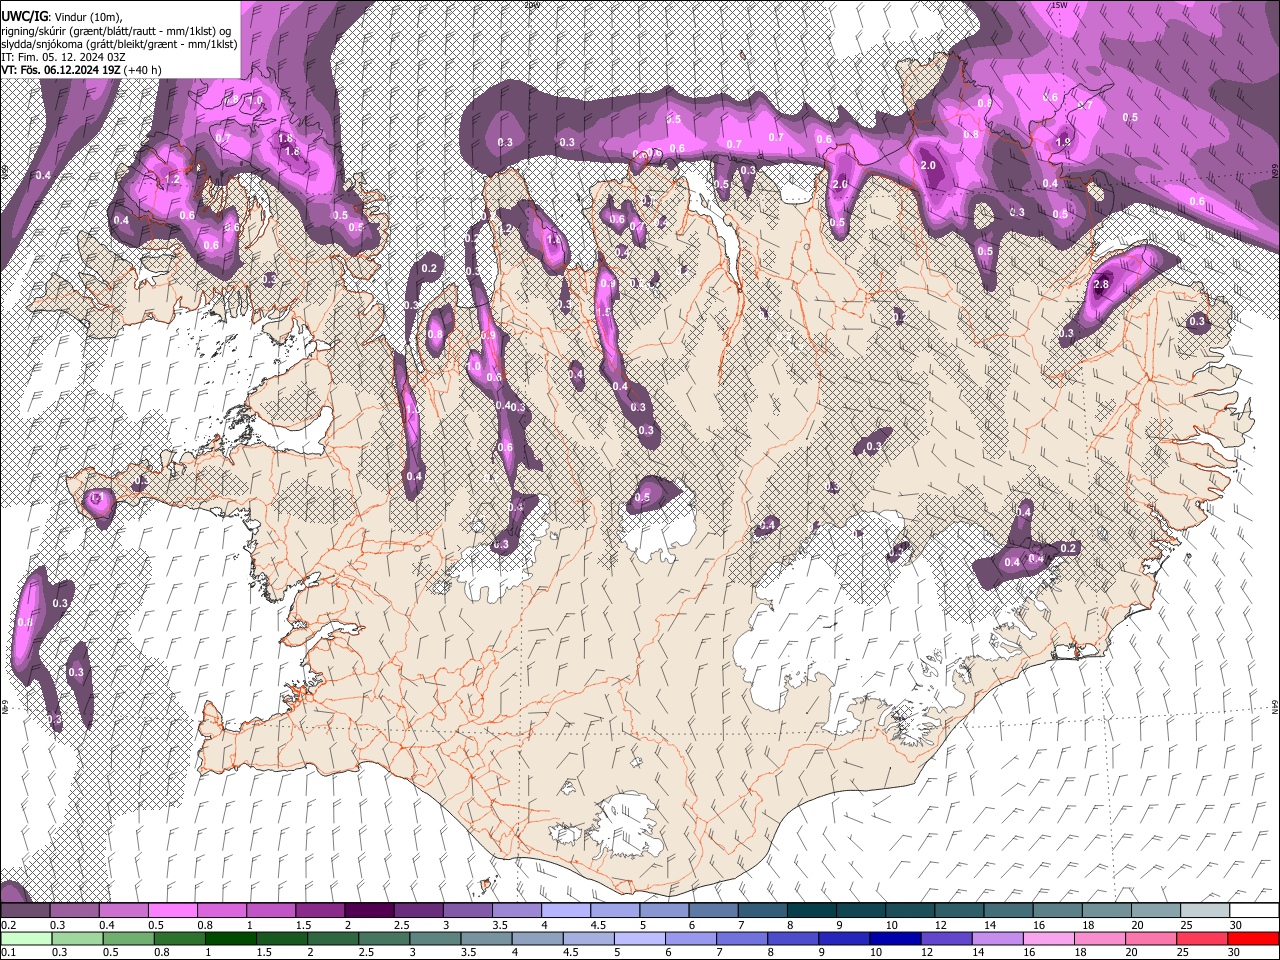
Task: Click the 'UWC/IG: Vindur (10m)' title text
Action: 62,17
